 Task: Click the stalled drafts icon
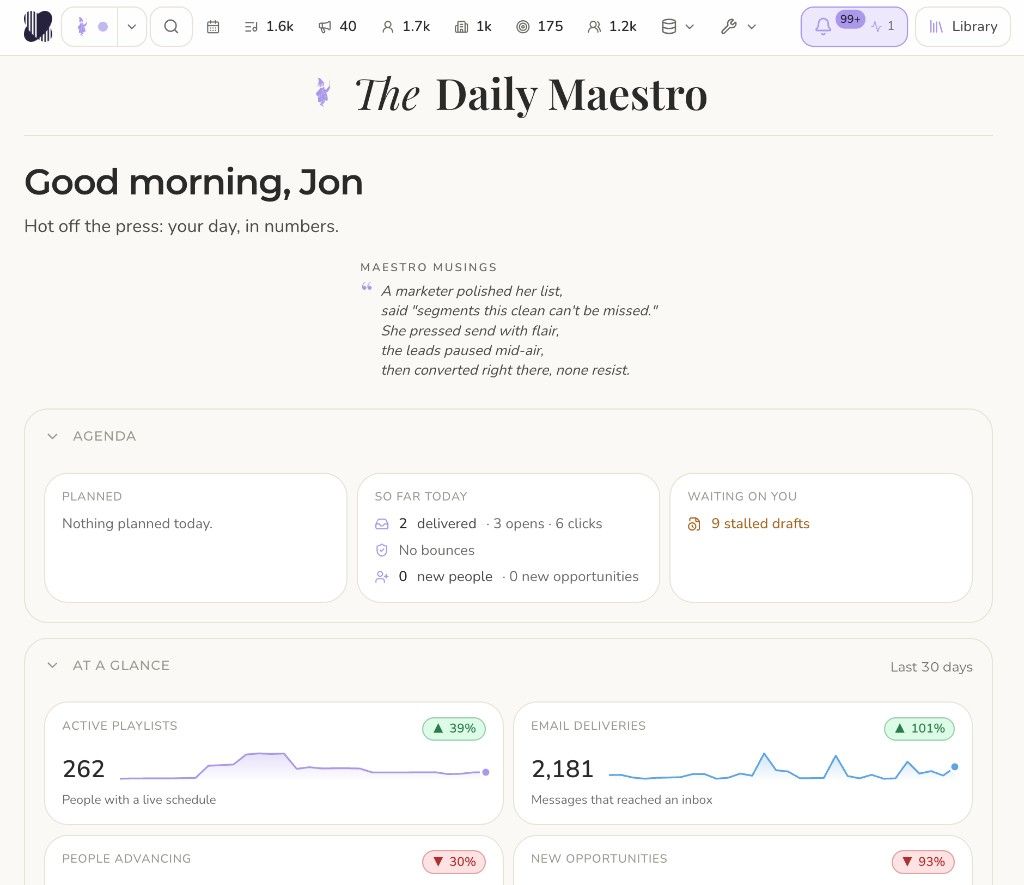(694, 524)
